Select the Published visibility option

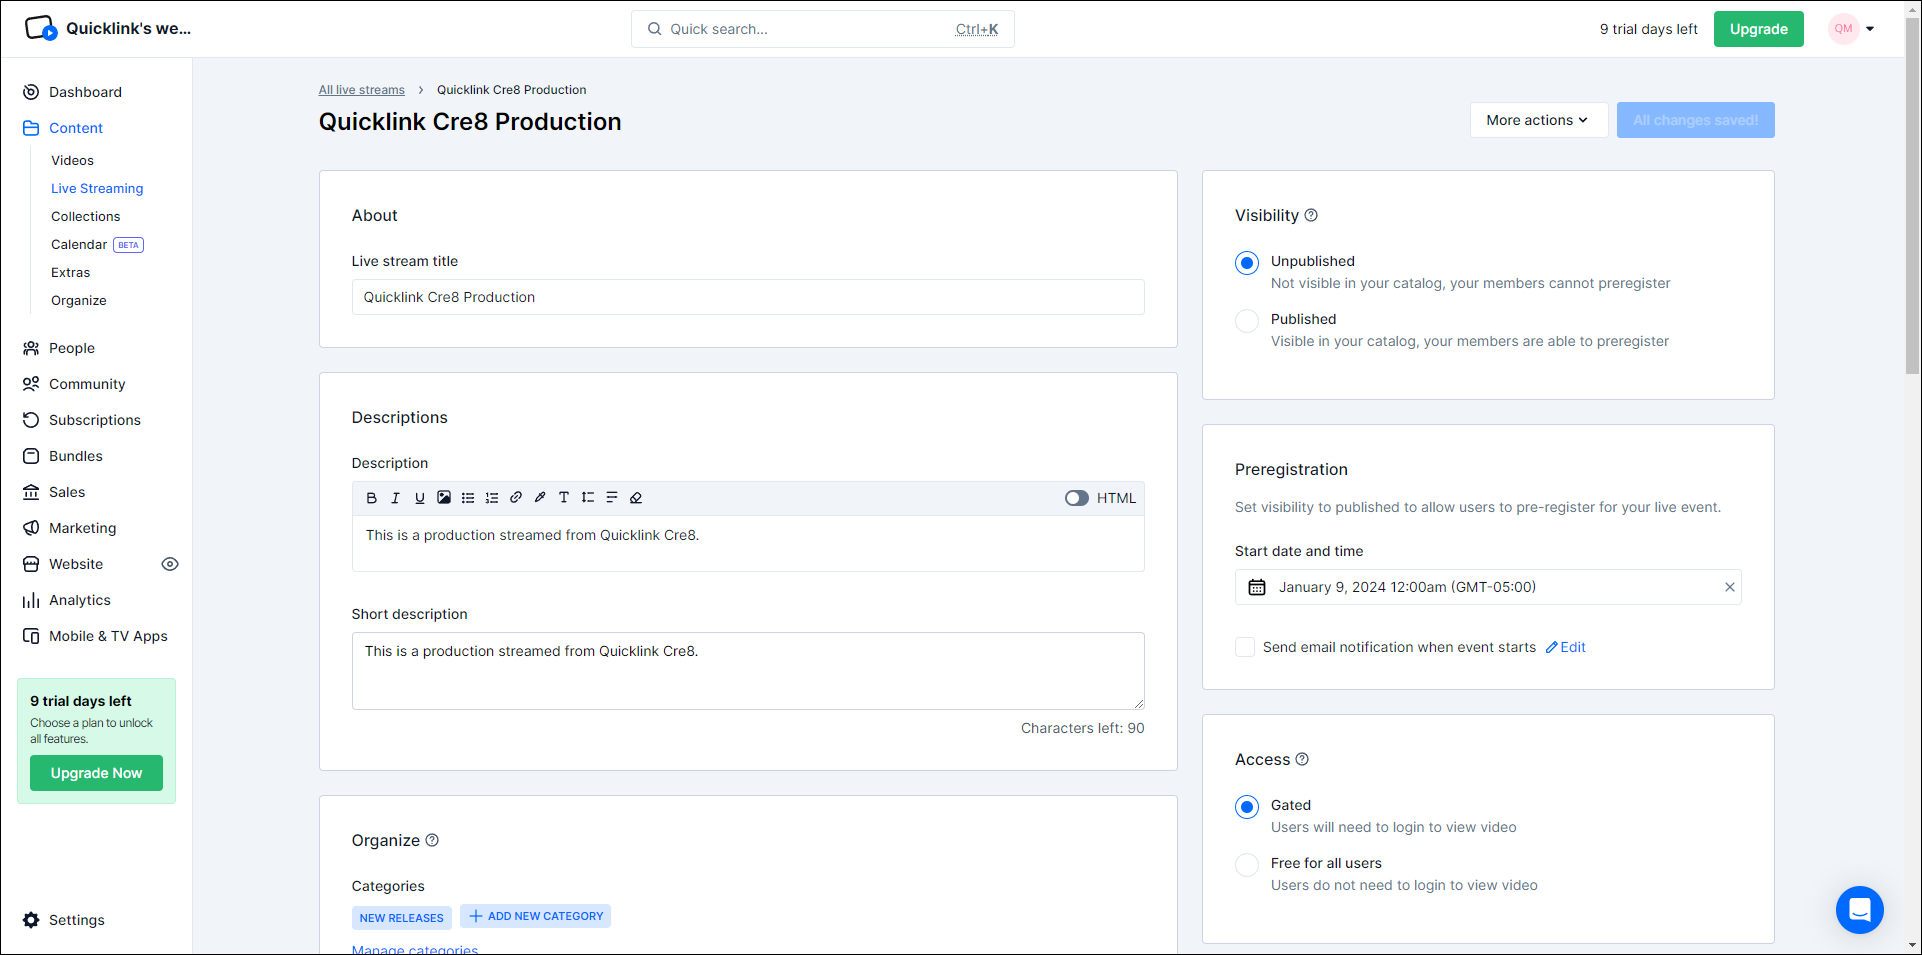pos(1247,321)
